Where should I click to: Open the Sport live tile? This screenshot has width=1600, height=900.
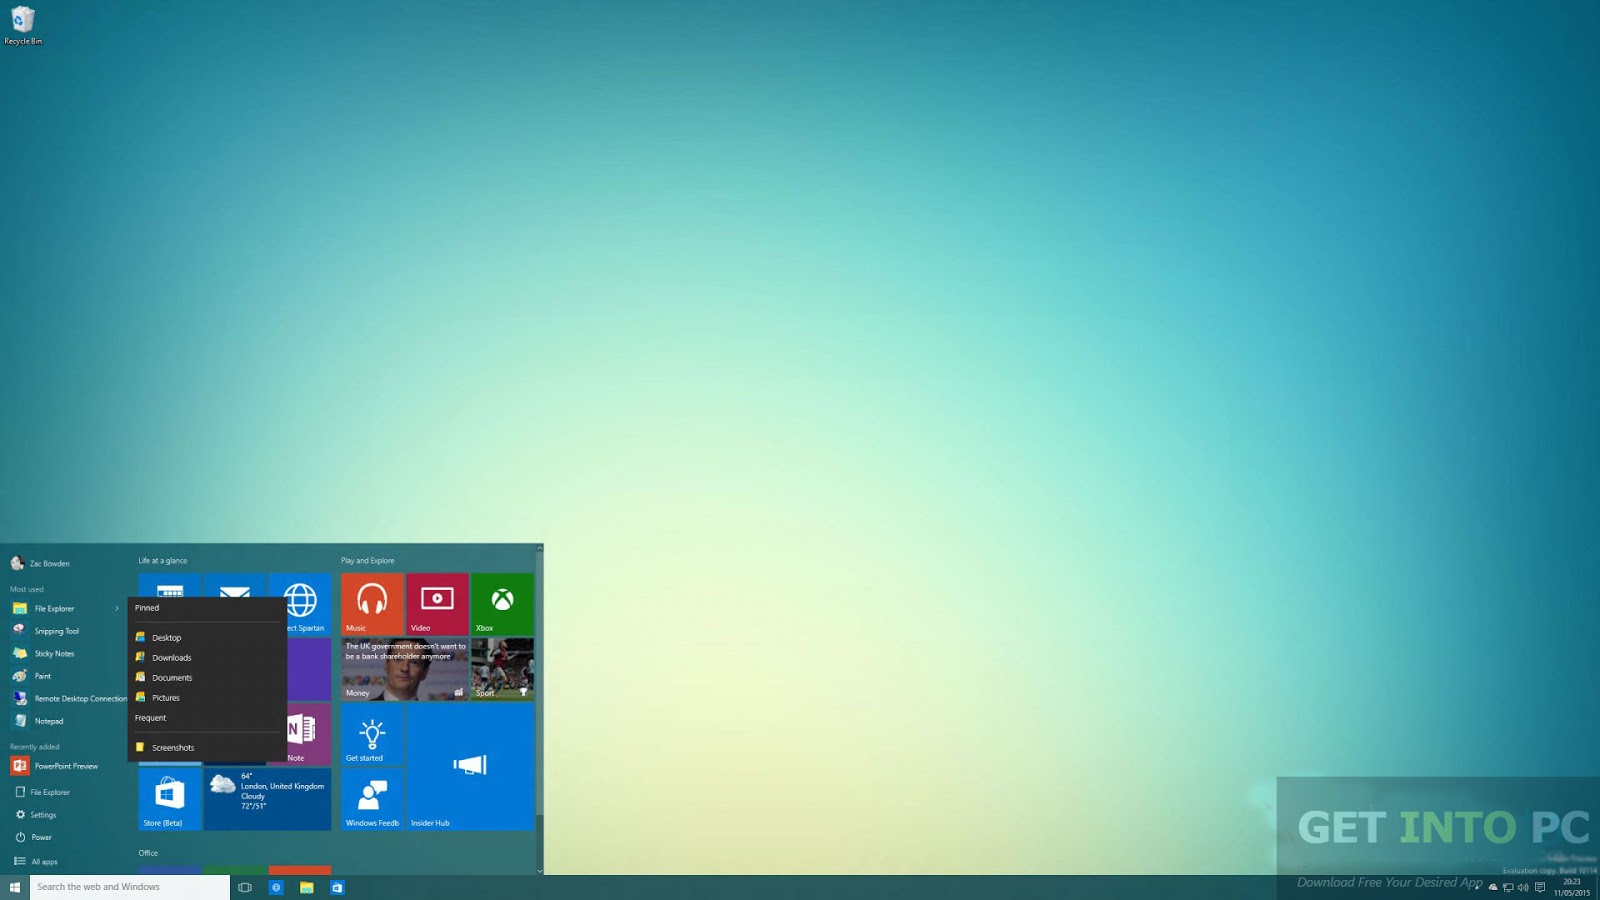coord(502,669)
